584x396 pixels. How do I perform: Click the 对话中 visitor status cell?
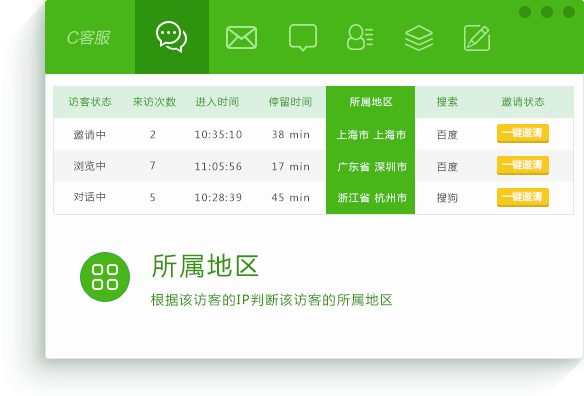point(89,197)
